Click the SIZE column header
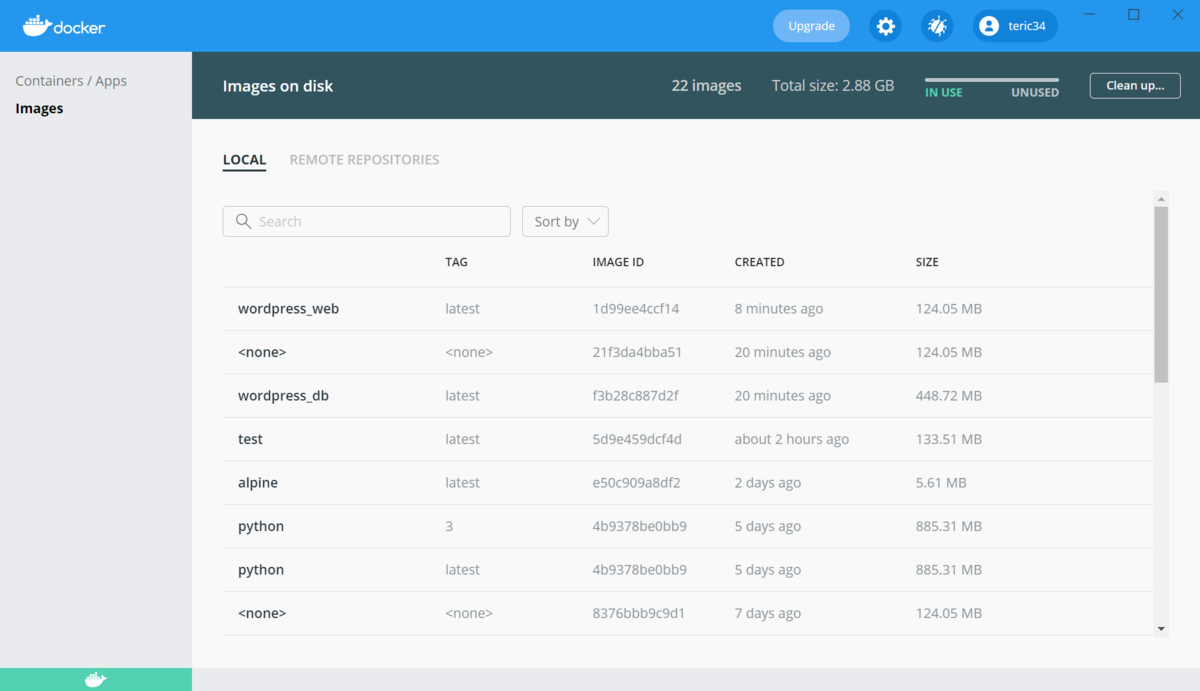 (x=927, y=262)
